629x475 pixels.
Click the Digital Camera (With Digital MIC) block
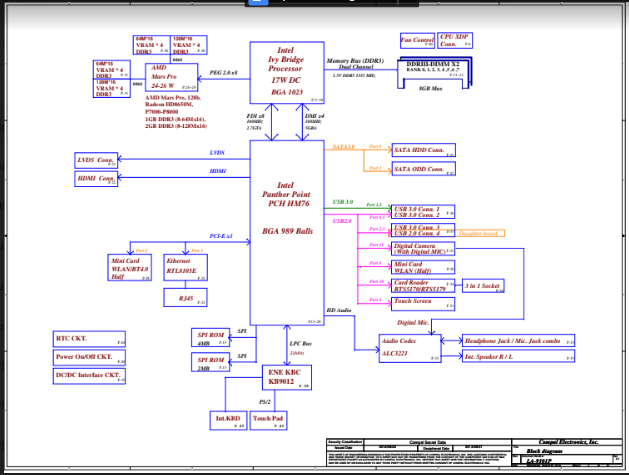[x=423, y=249]
